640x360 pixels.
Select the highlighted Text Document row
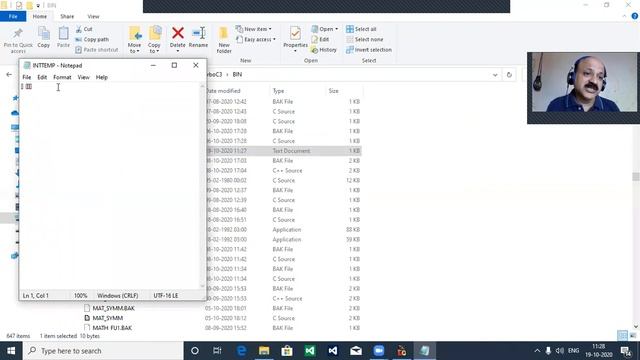click(x=284, y=151)
